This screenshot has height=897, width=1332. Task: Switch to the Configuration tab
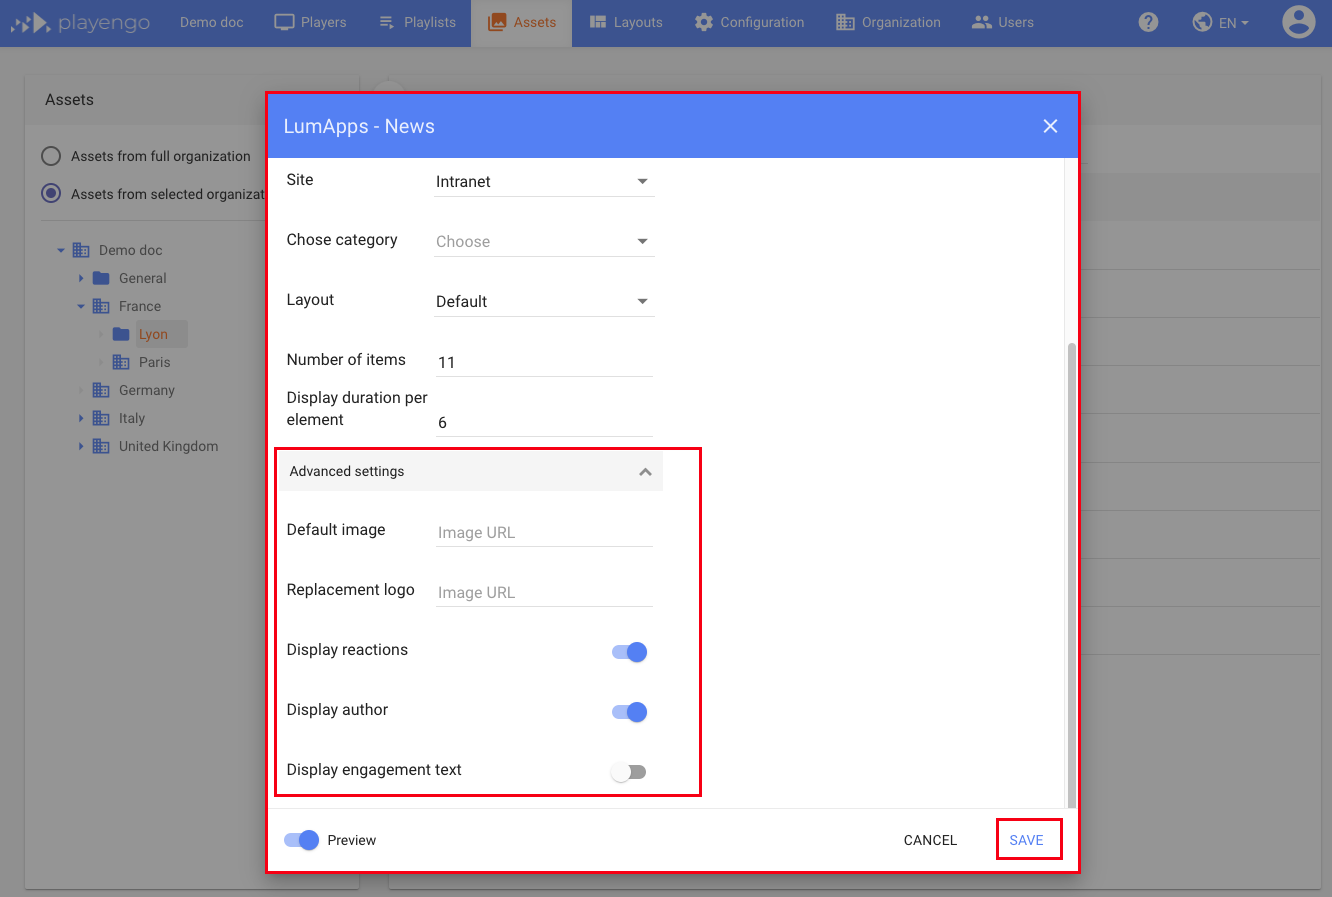pos(749,22)
